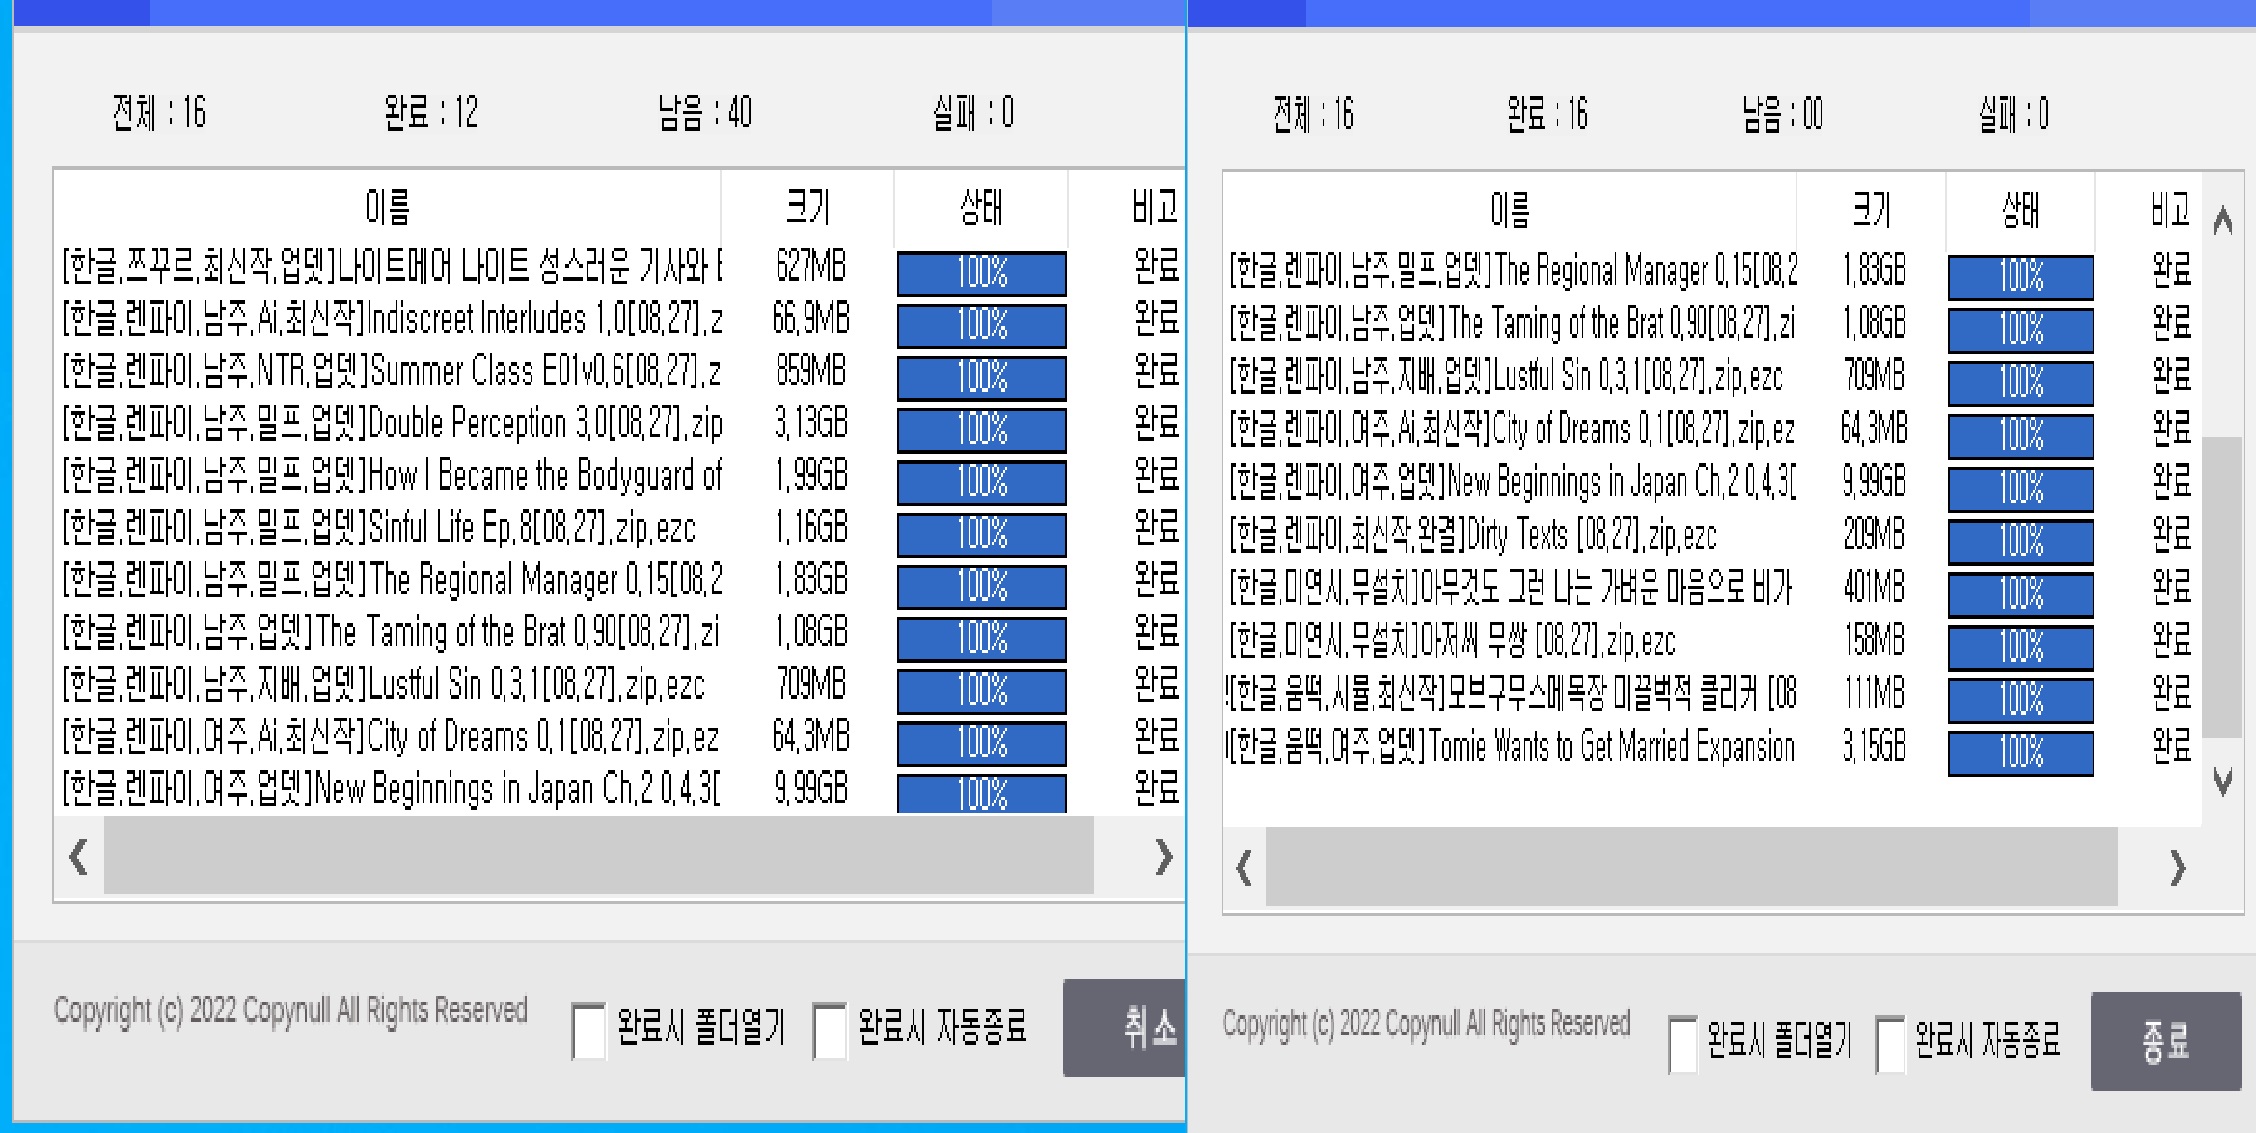Toggle 완료시 폴더열기 checkbox in right window
This screenshot has height=1133, width=2256.
(1683, 1043)
